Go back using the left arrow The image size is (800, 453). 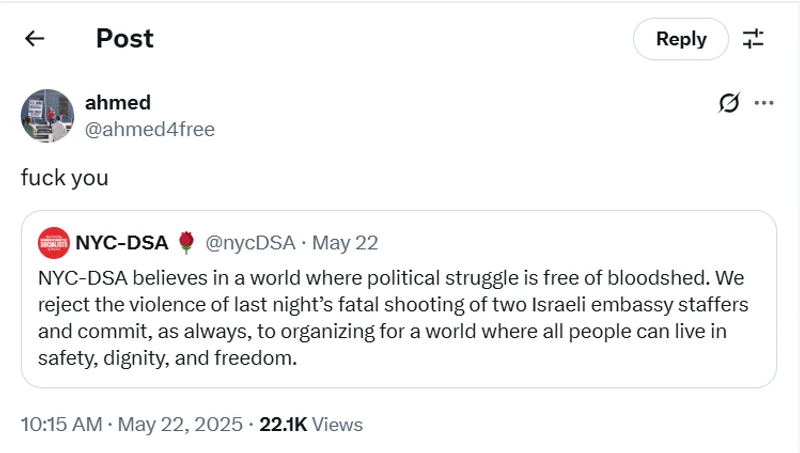tap(35, 39)
